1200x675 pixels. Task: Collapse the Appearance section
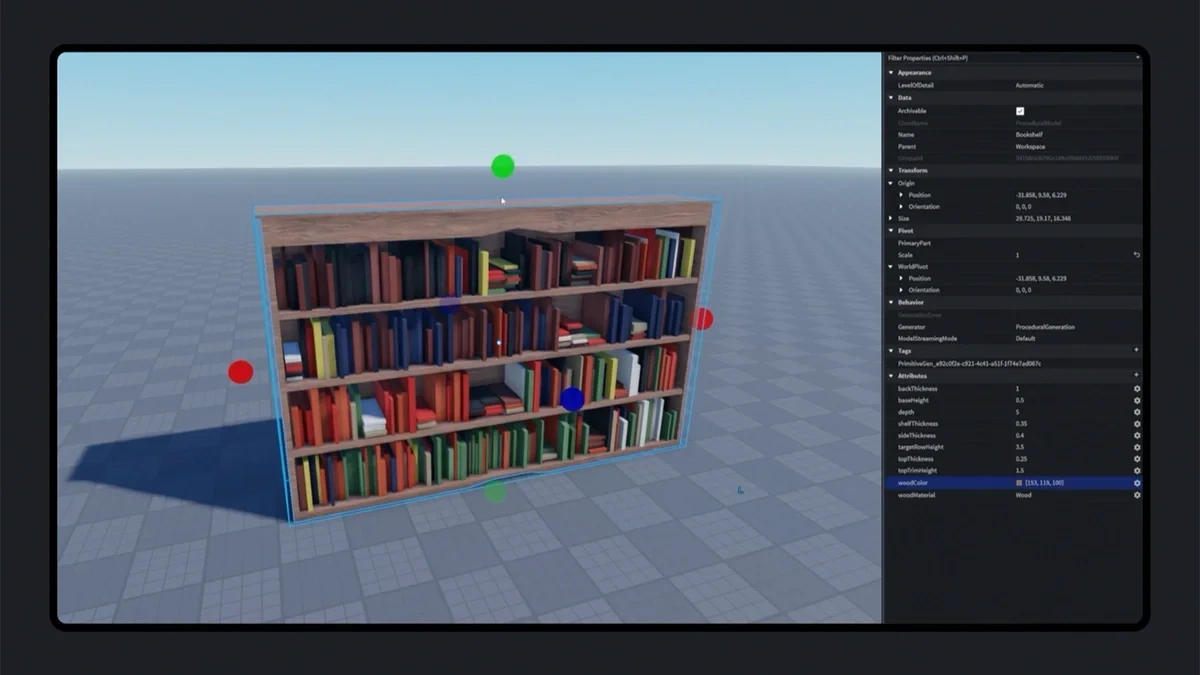point(890,73)
